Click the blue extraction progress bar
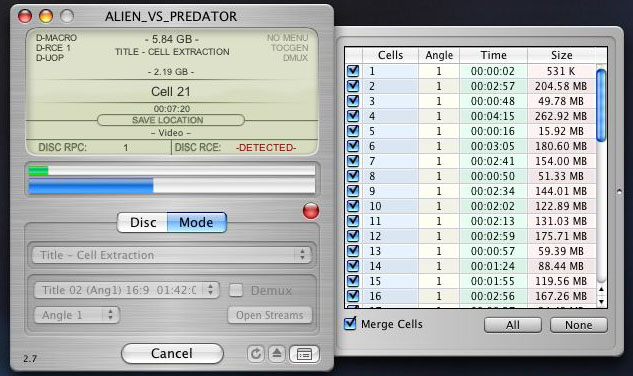Screen dimensions: 633x376 coord(172,187)
